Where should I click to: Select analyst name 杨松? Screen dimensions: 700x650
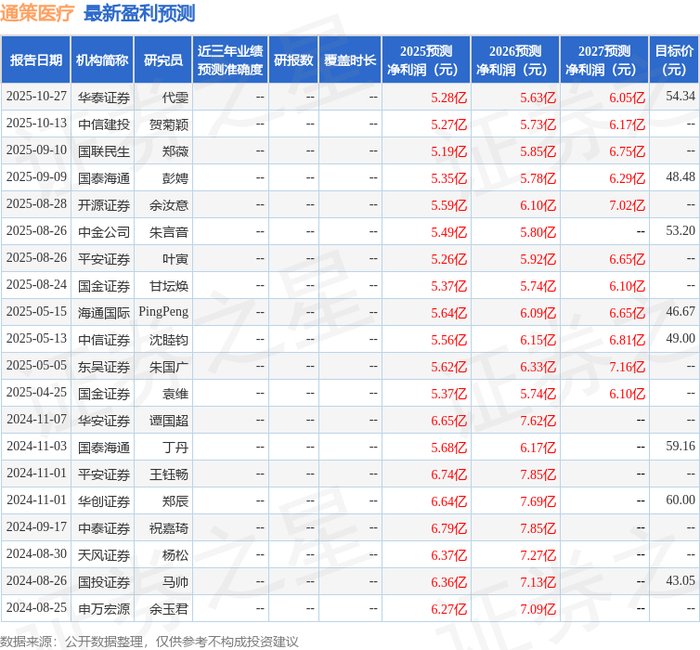[x=175, y=555]
